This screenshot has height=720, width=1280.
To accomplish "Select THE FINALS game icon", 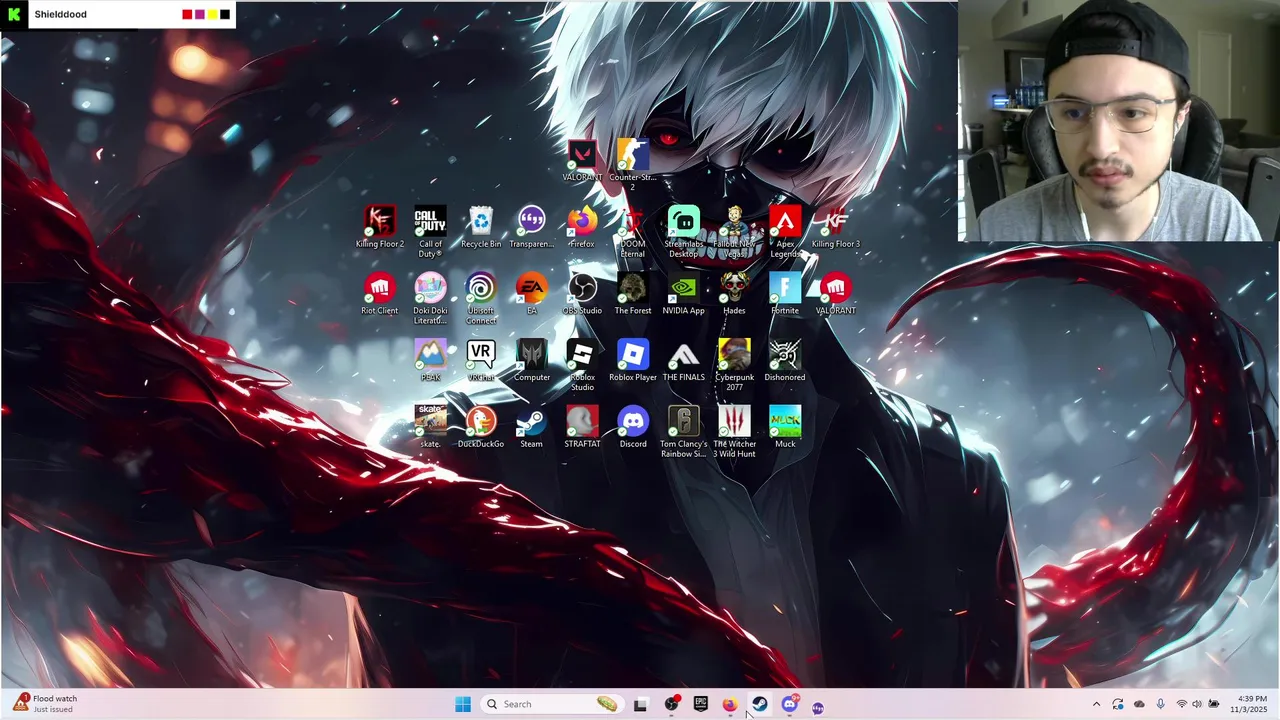I will tap(684, 361).
